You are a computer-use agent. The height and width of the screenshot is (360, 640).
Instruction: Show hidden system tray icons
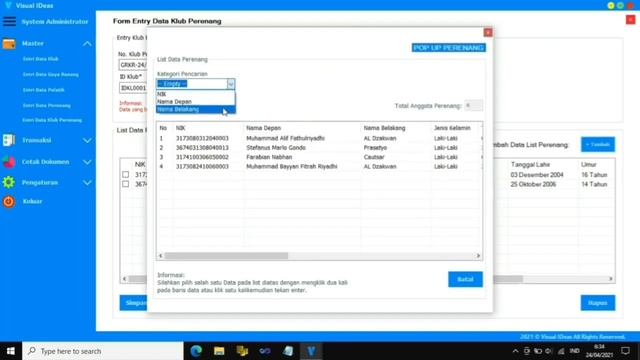[516, 351]
